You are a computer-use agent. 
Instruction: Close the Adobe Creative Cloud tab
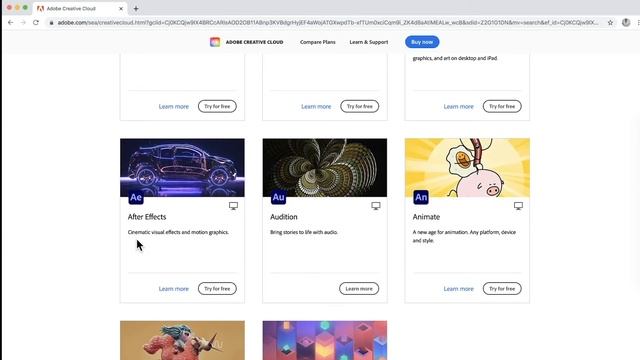tap(121, 9)
